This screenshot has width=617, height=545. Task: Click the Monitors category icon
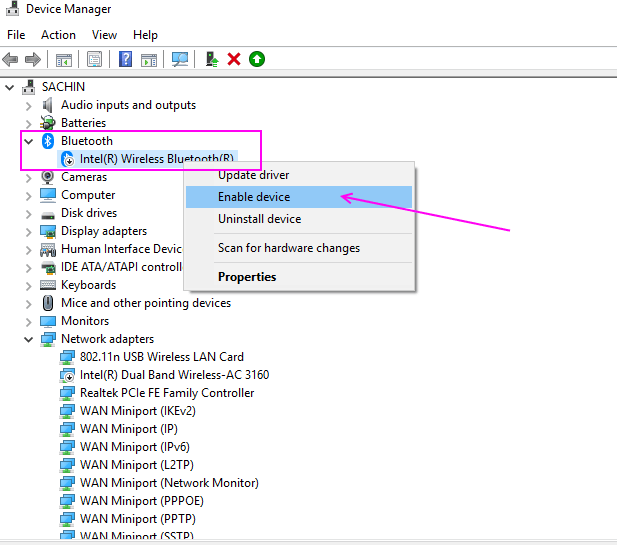(x=48, y=321)
